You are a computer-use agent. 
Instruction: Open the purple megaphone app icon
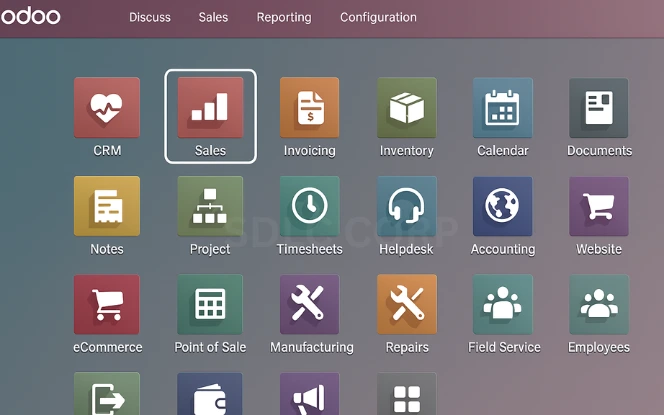[310, 394]
